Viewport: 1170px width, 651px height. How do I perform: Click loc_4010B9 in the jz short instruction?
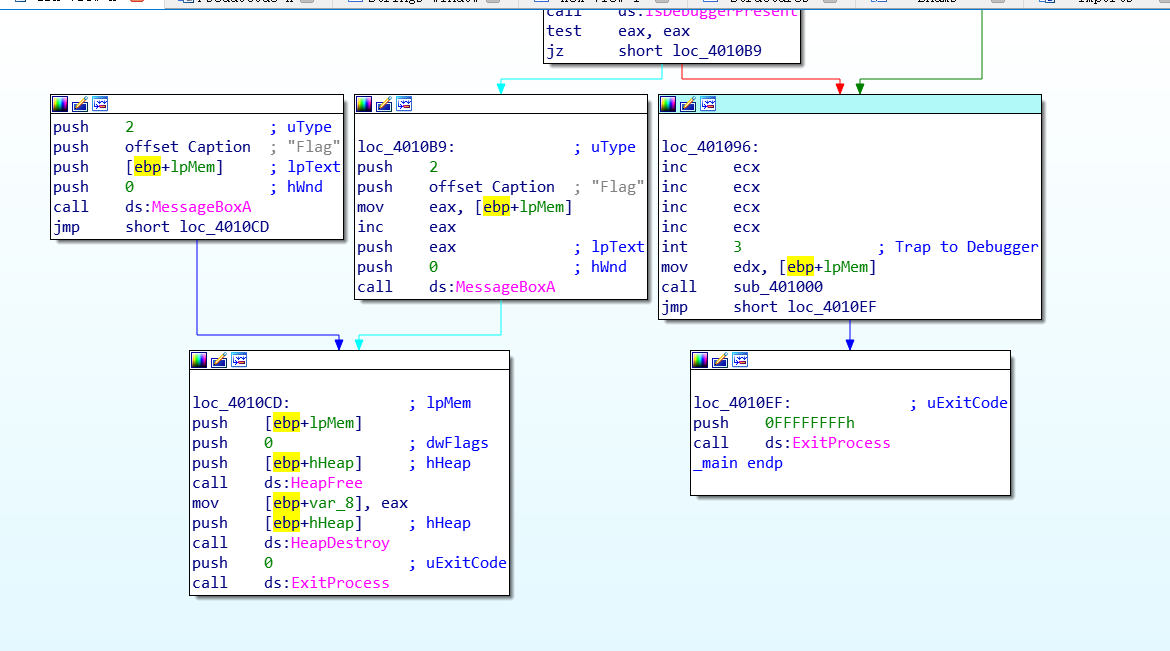[717, 51]
